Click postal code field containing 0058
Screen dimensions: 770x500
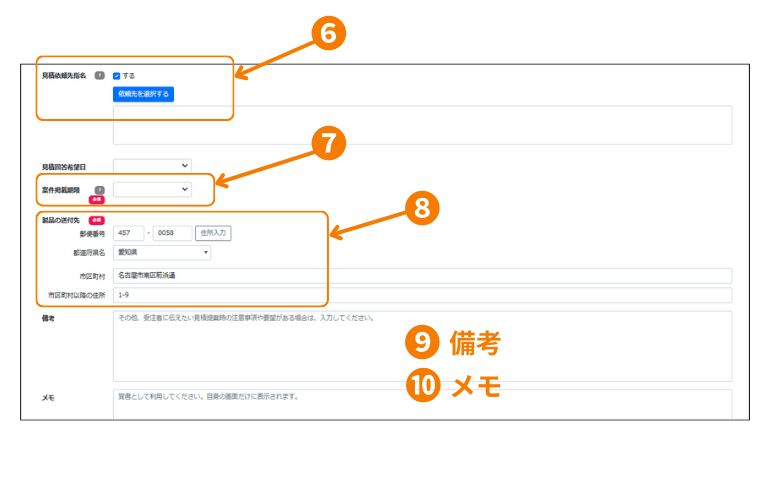pos(172,233)
